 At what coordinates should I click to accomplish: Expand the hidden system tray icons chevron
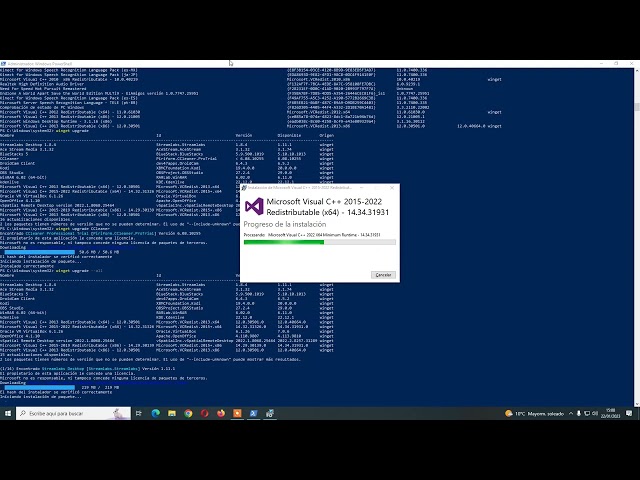[571, 413]
